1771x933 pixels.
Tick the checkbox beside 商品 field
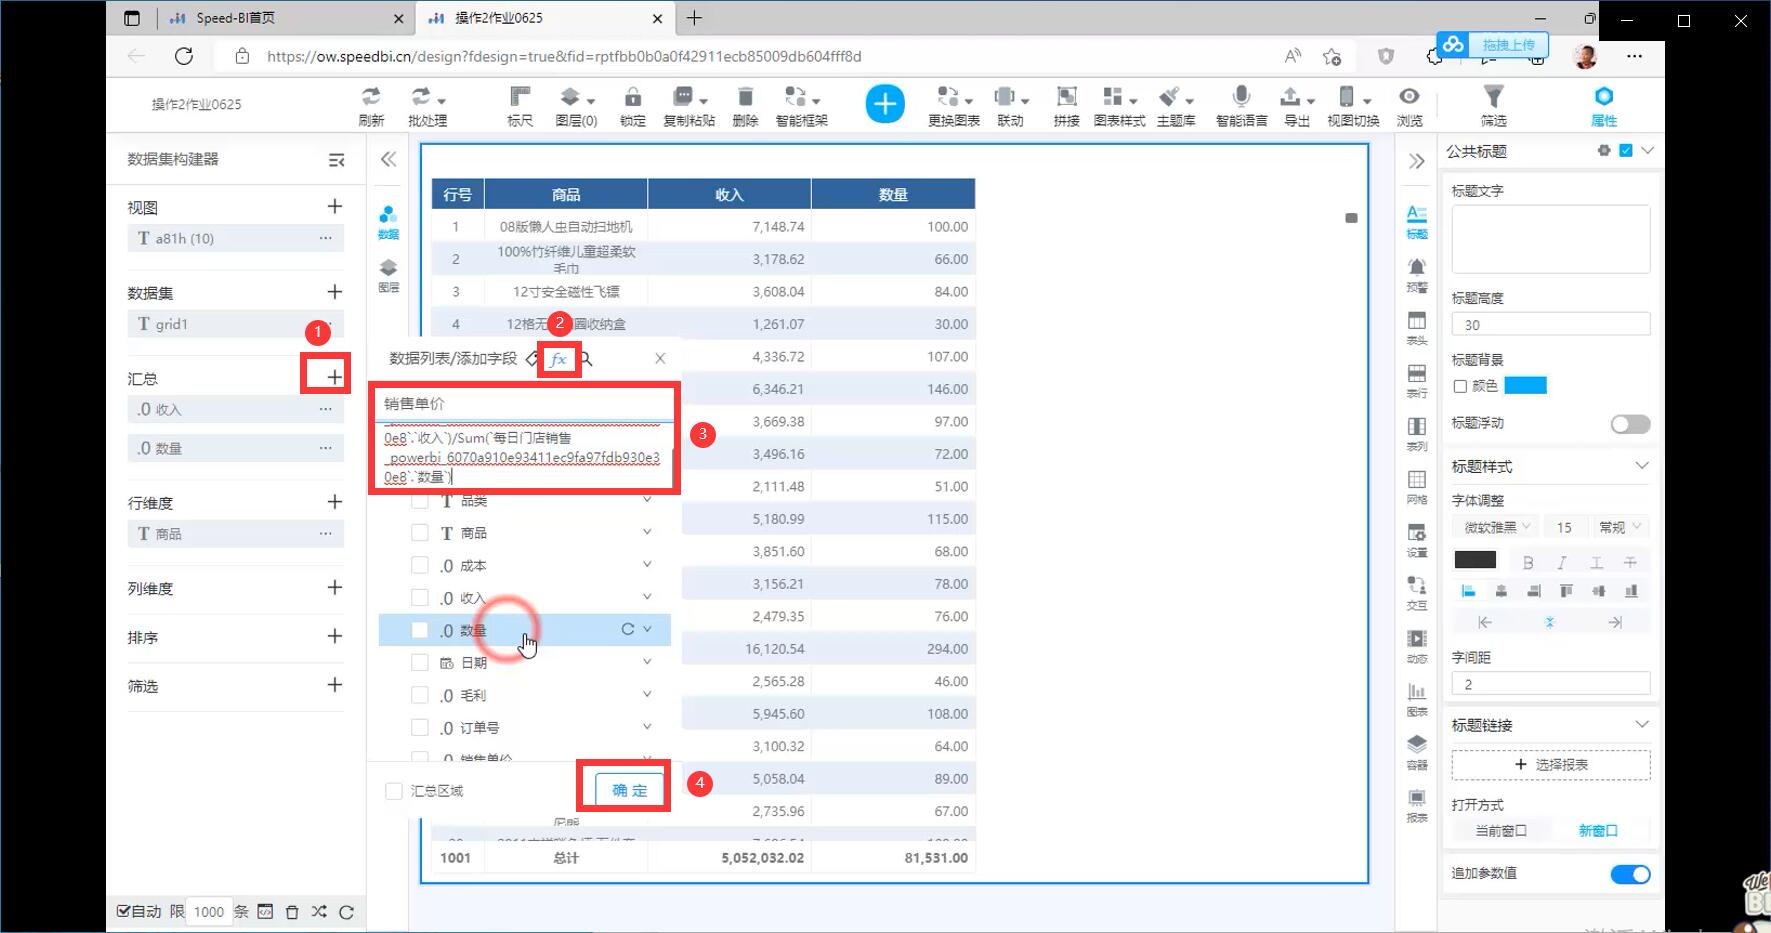(x=420, y=533)
